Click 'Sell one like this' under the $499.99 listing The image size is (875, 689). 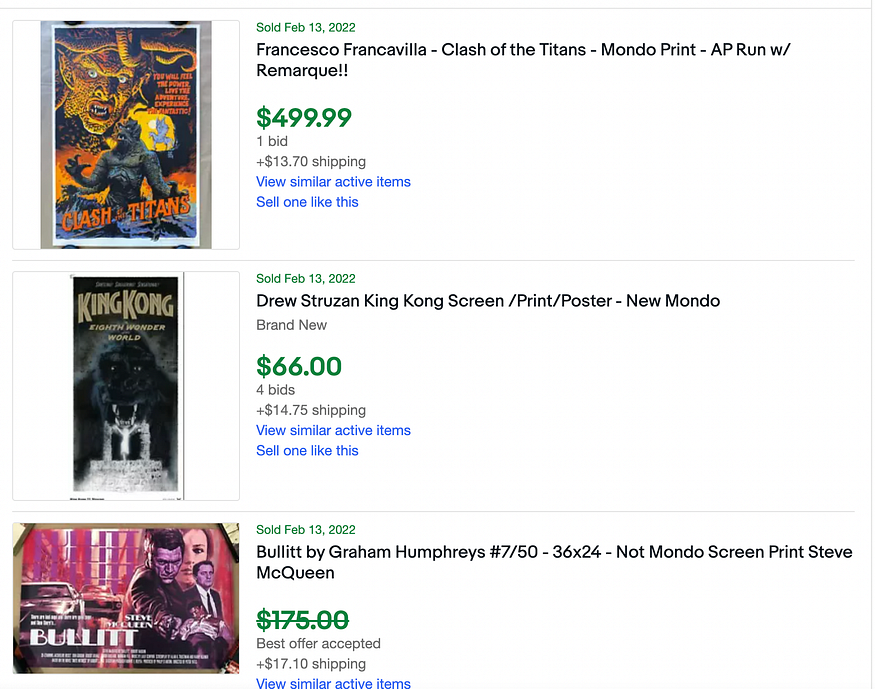point(307,201)
